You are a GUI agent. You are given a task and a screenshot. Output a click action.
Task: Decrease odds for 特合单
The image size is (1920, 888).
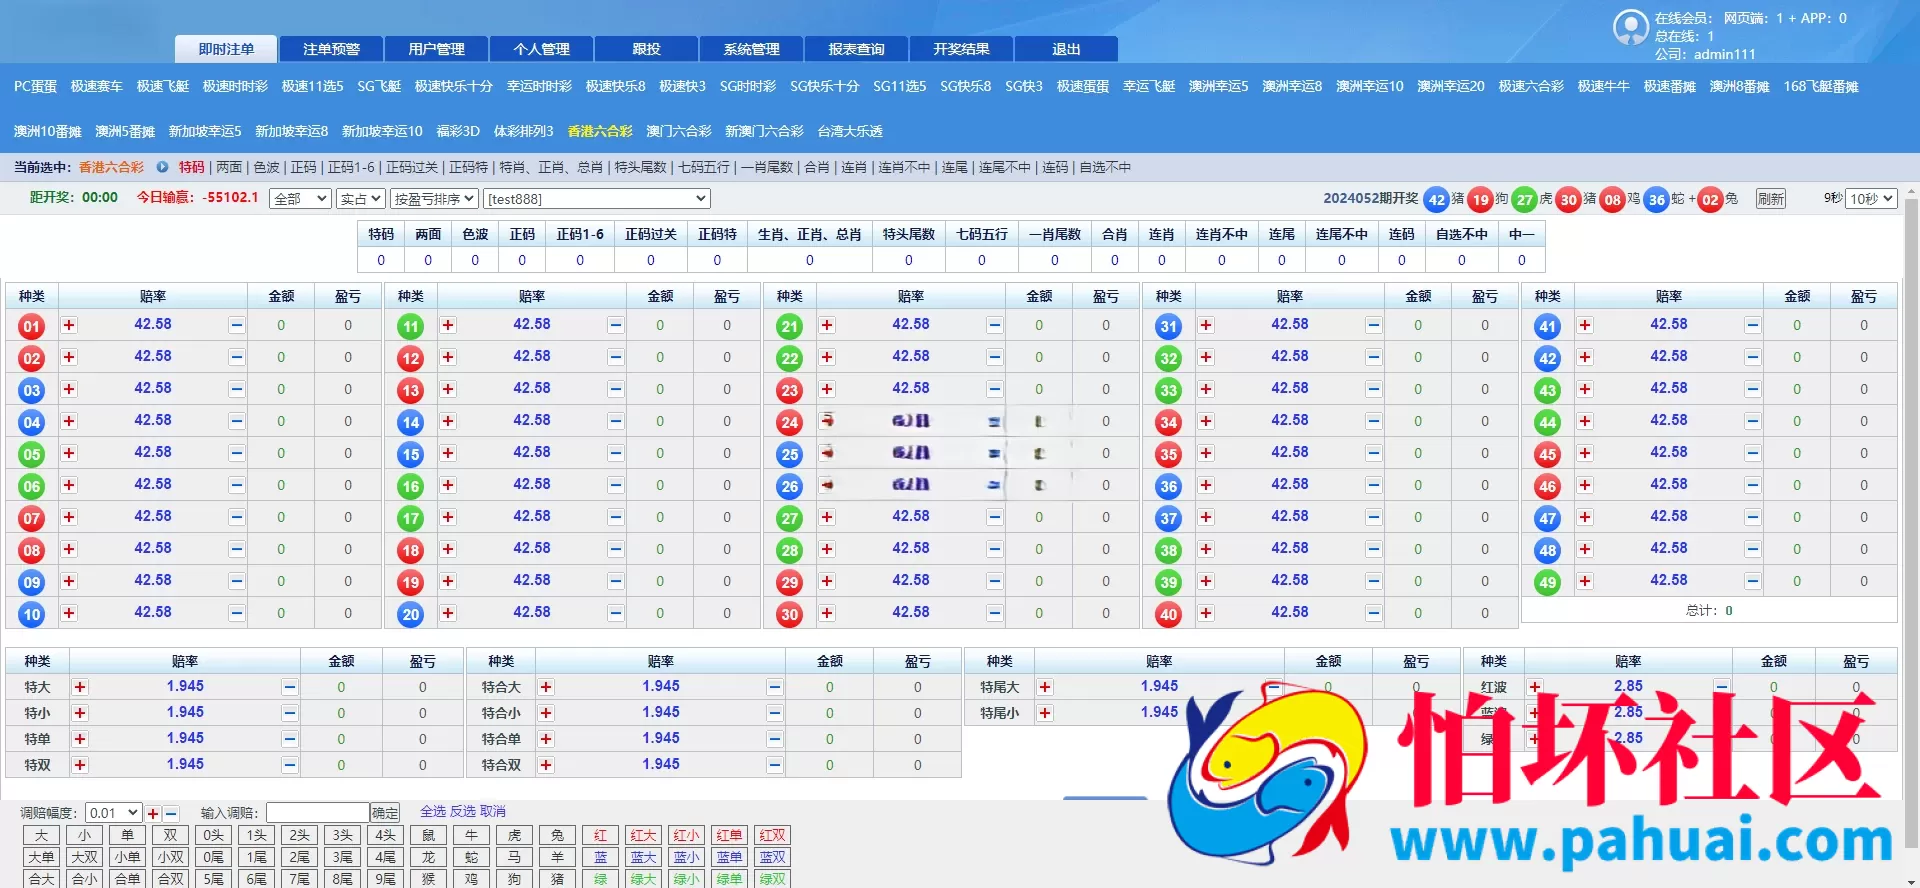[x=774, y=739]
